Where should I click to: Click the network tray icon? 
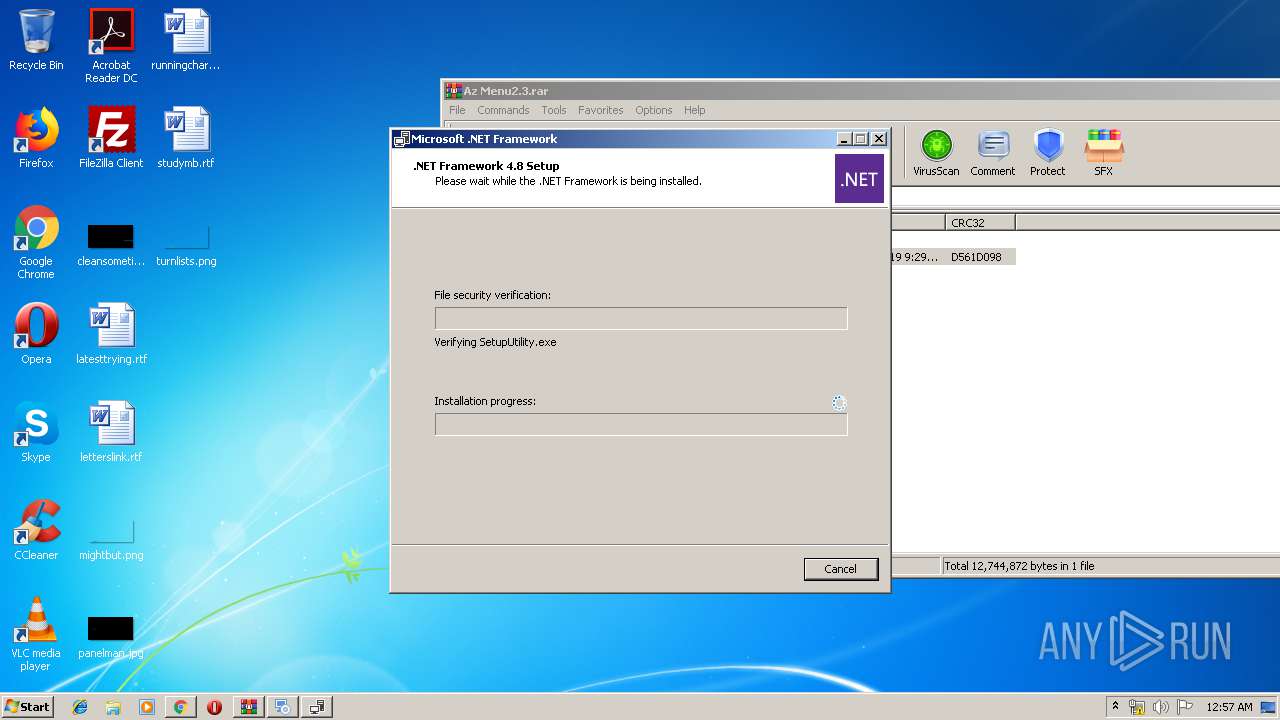click(x=1137, y=707)
